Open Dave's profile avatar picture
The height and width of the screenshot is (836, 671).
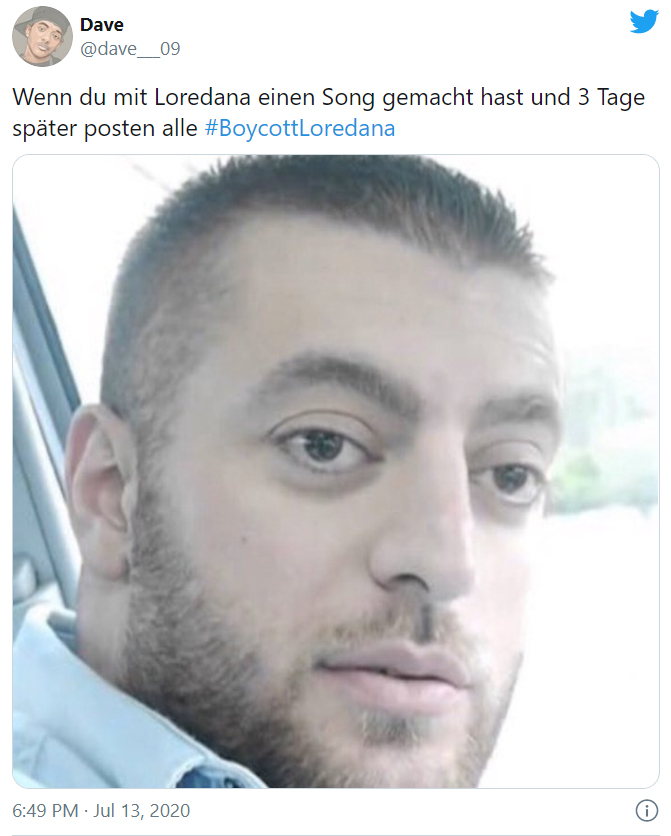pos(43,36)
